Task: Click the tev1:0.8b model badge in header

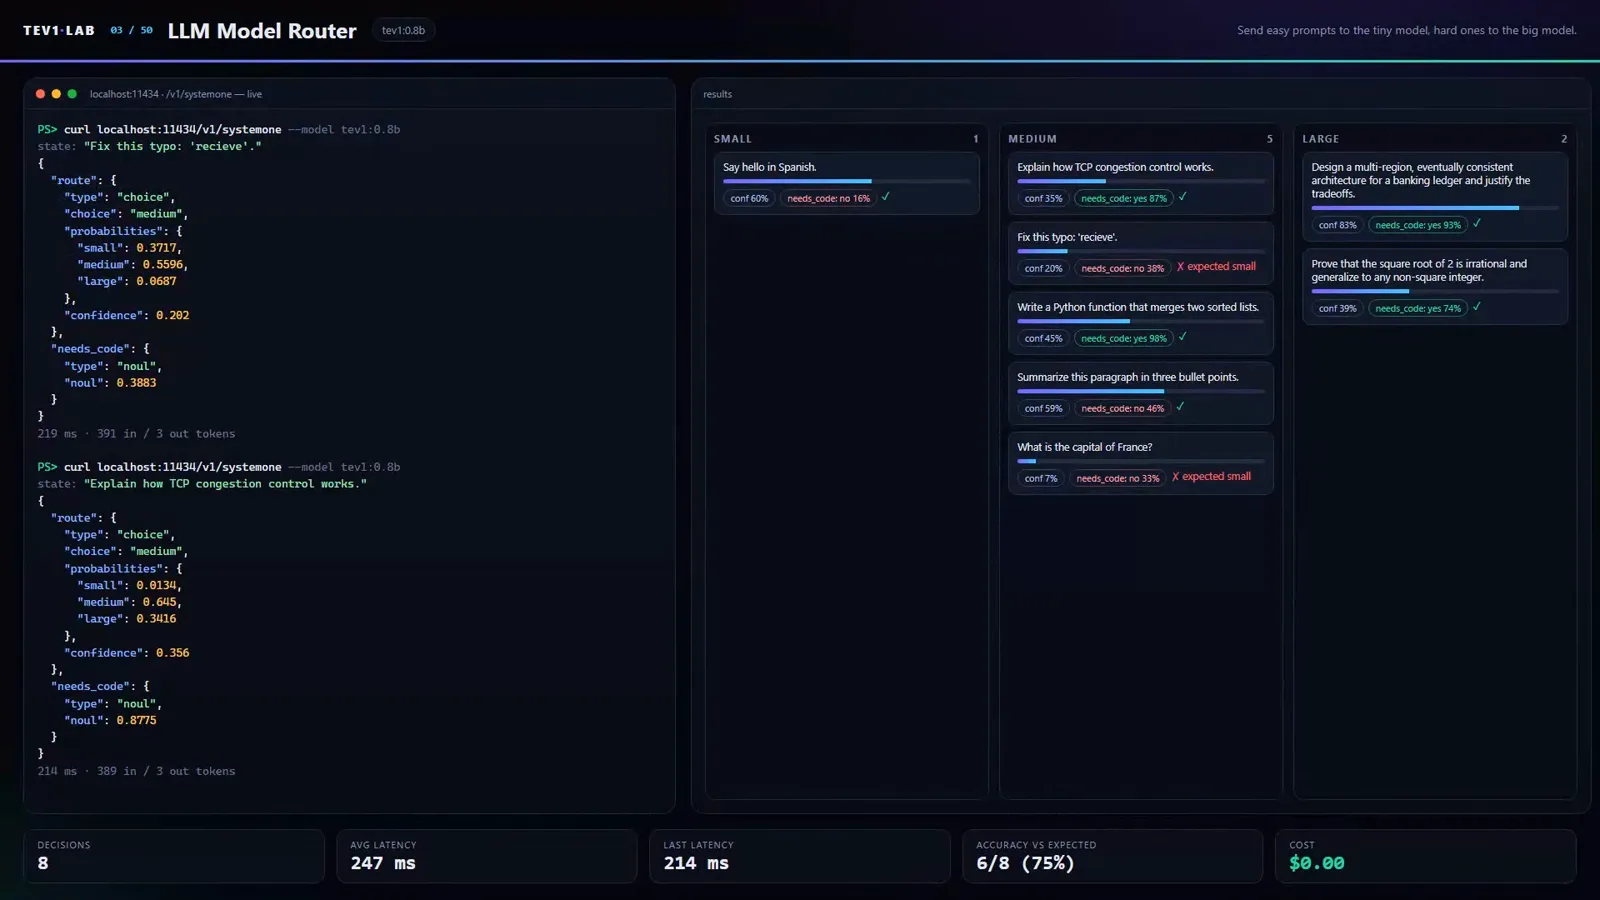Action: [403, 31]
